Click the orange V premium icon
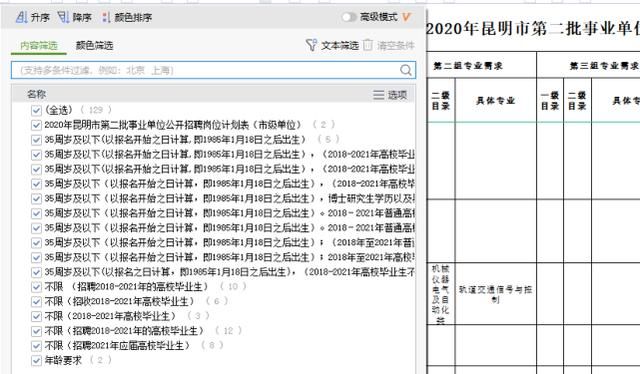This screenshot has width=640, height=374. (406, 17)
